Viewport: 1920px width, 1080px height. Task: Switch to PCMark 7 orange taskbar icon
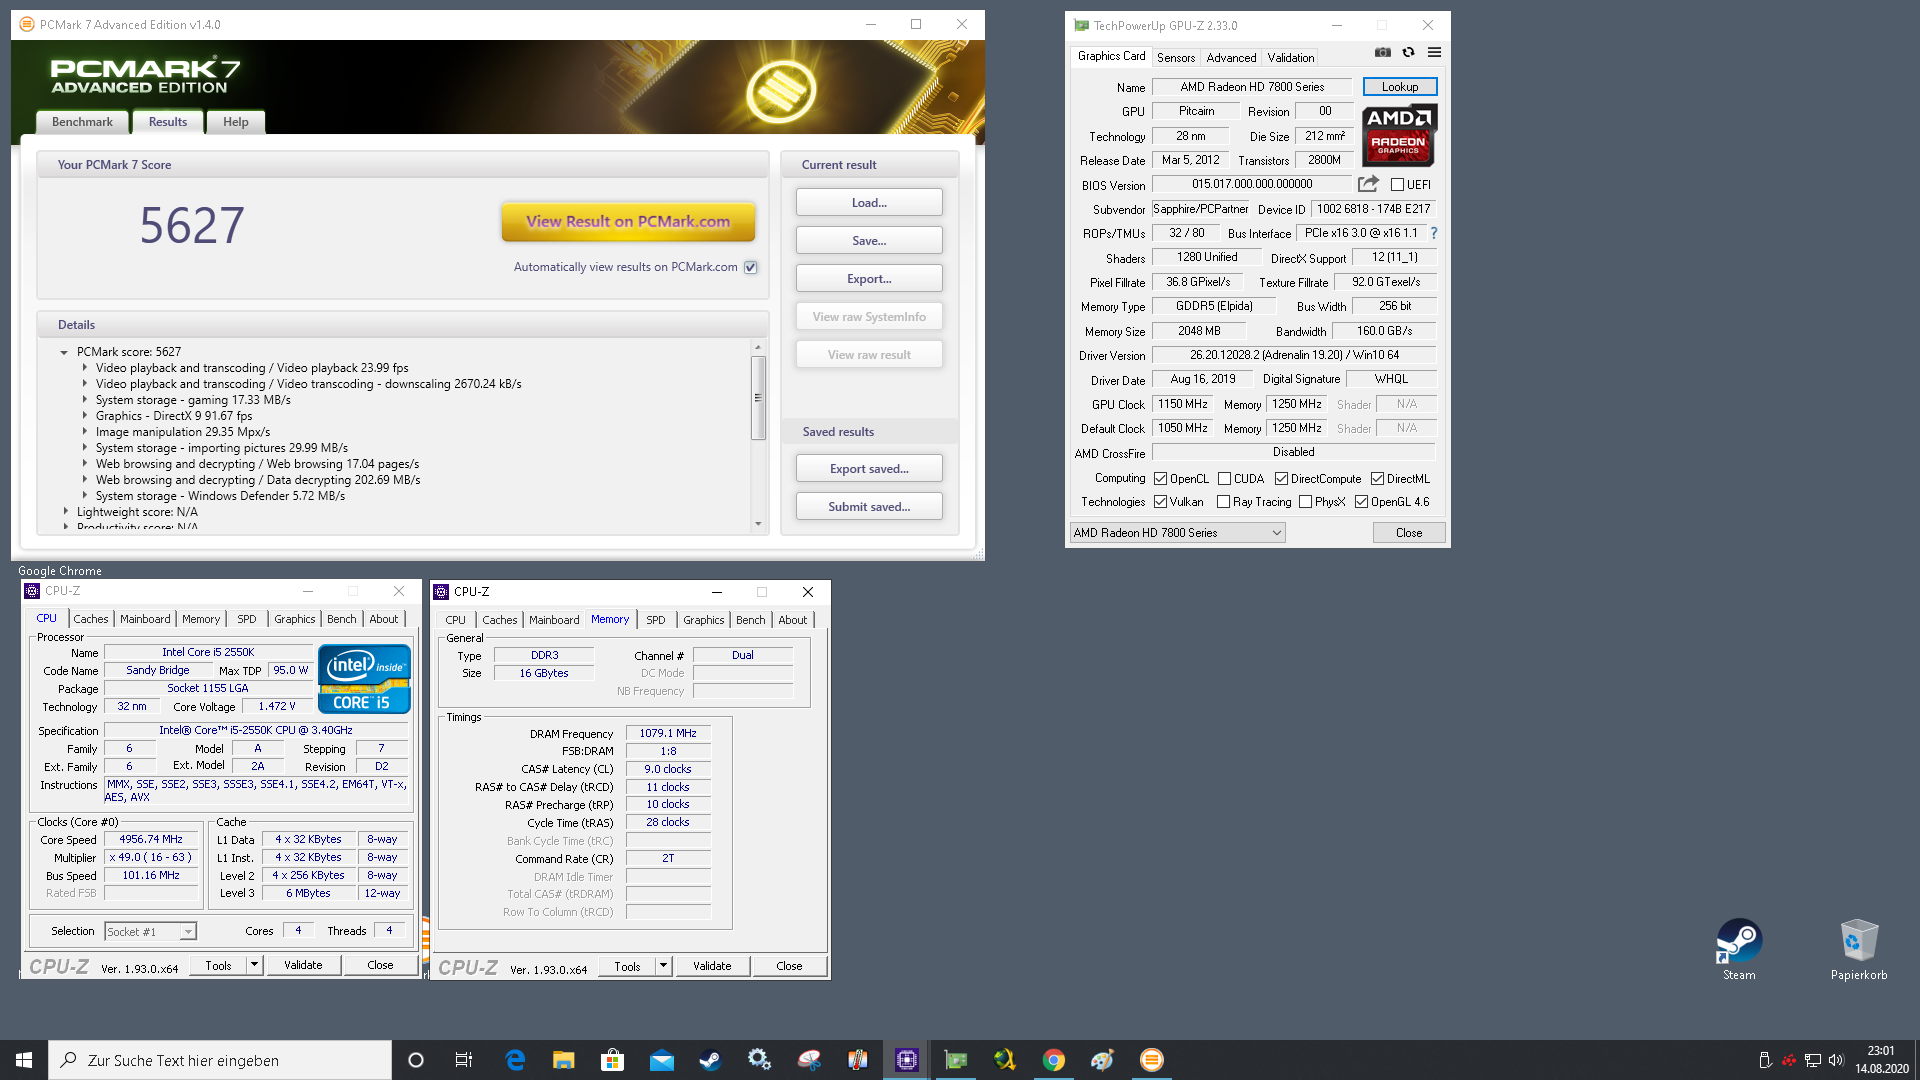click(x=1152, y=1060)
